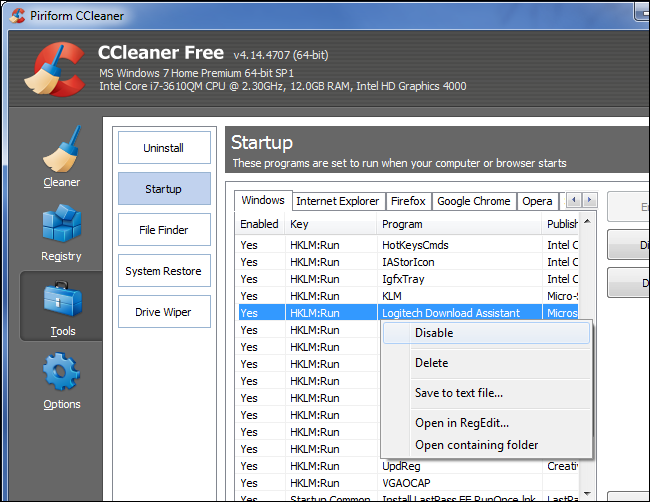This screenshot has height=502, width=650.
Task: Sort by the Publisher column header
Action: pyautogui.click(x=560, y=224)
